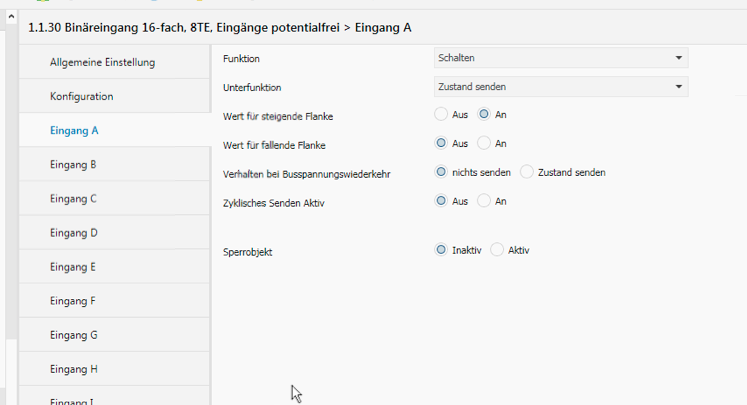Switch to the Konfiguration tab
This screenshot has width=747, height=405.
pos(81,96)
